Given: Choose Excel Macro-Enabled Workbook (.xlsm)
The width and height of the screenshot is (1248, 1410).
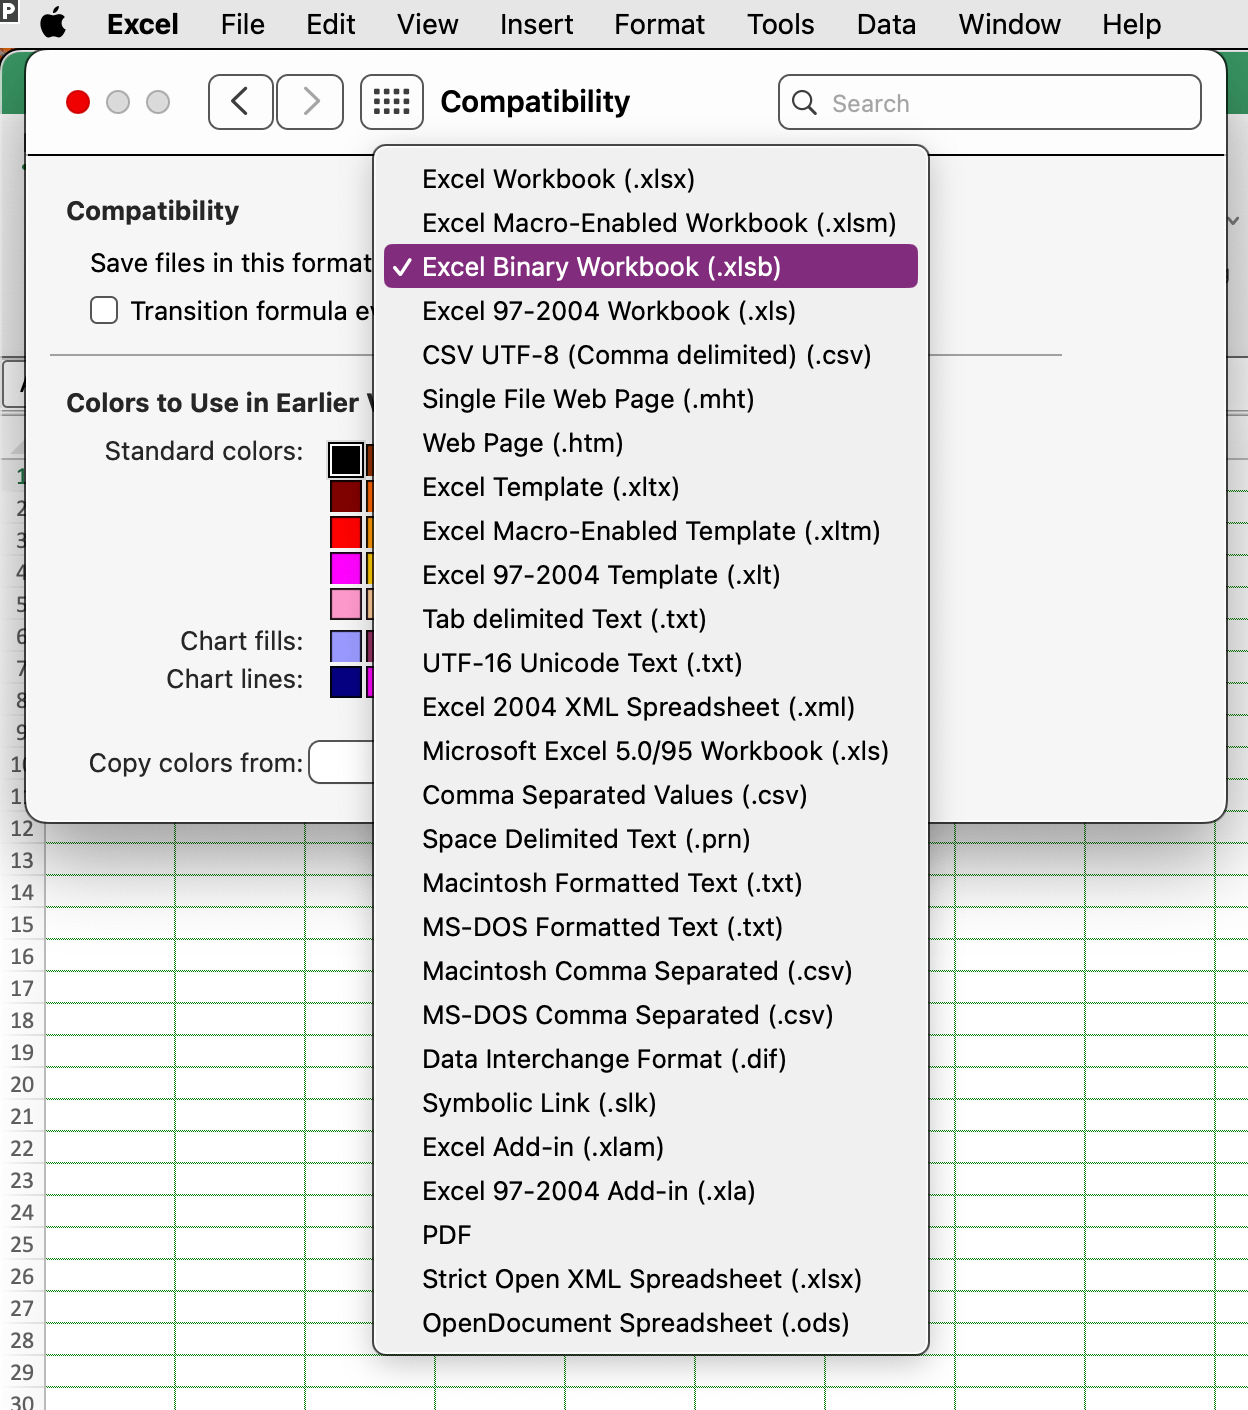Looking at the screenshot, I should 651,223.
